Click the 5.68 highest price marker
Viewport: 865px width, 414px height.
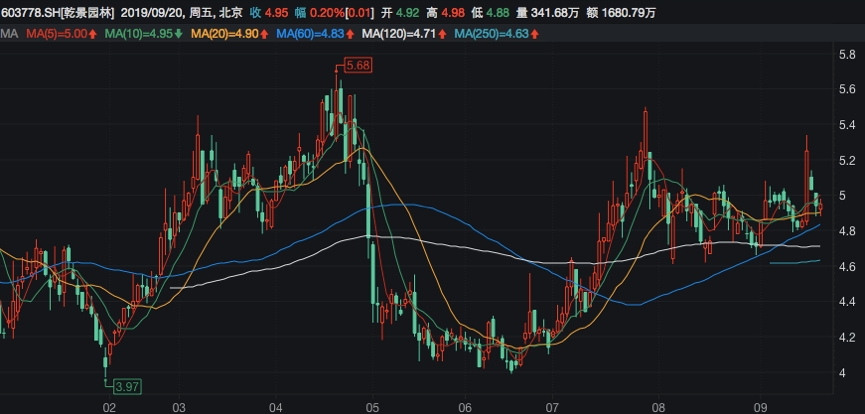pyautogui.click(x=357, y=65)
